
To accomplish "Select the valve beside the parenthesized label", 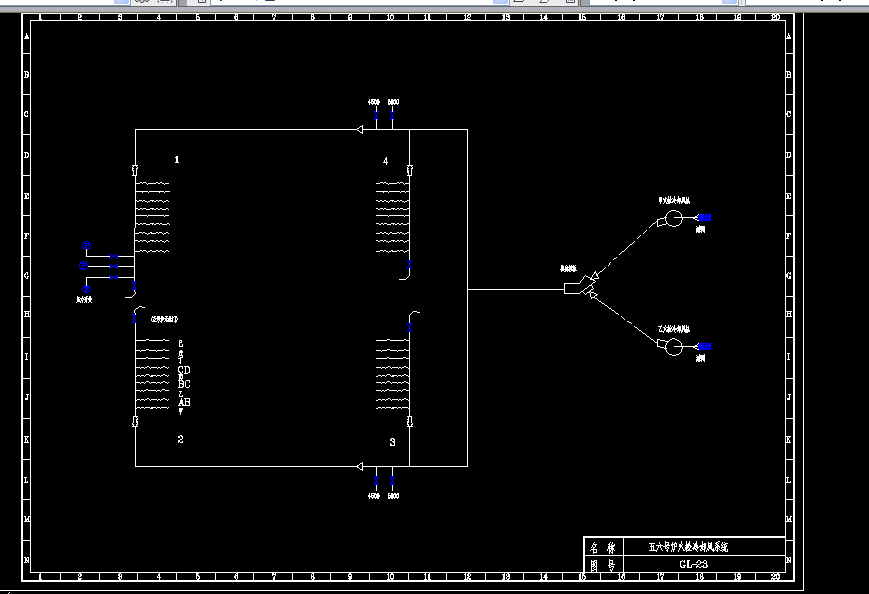I will point(134,319).
